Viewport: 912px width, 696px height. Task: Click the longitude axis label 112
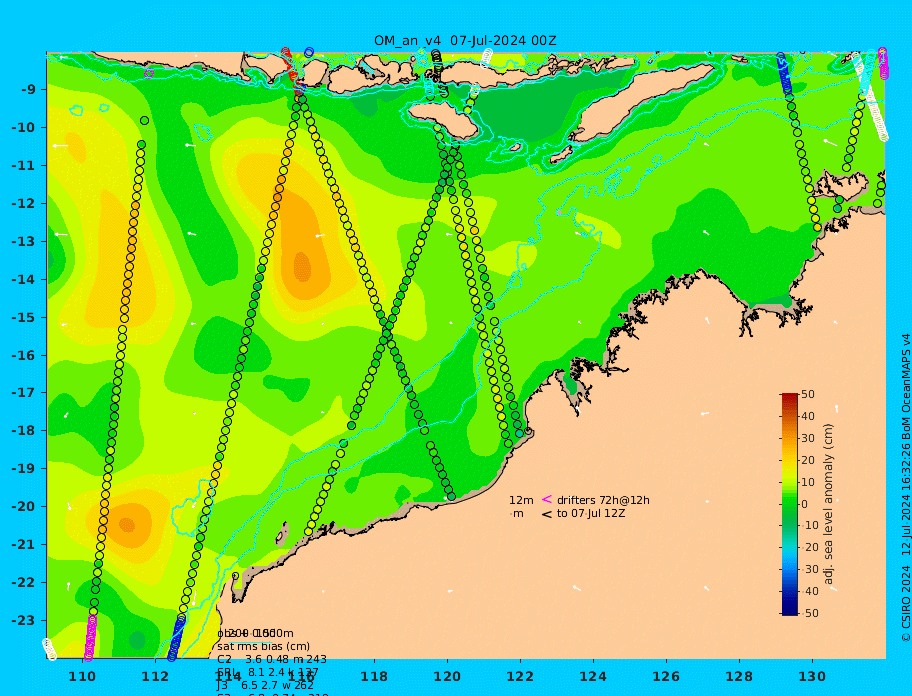tap(155, 676)
